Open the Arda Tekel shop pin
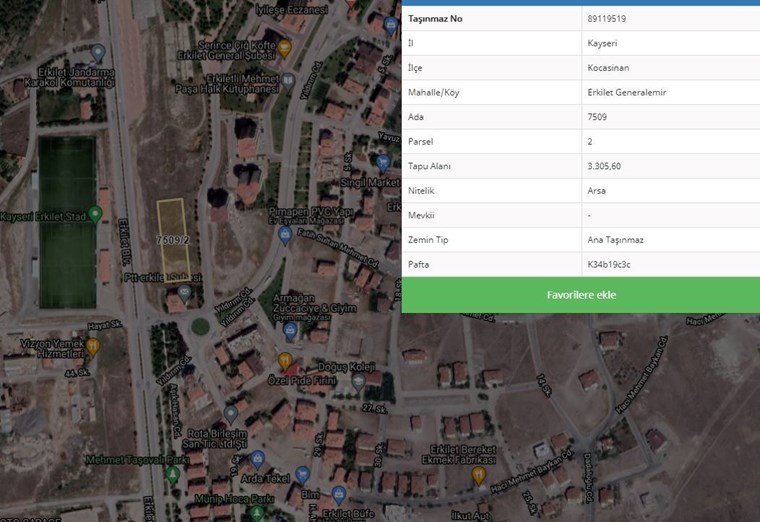 257,459
